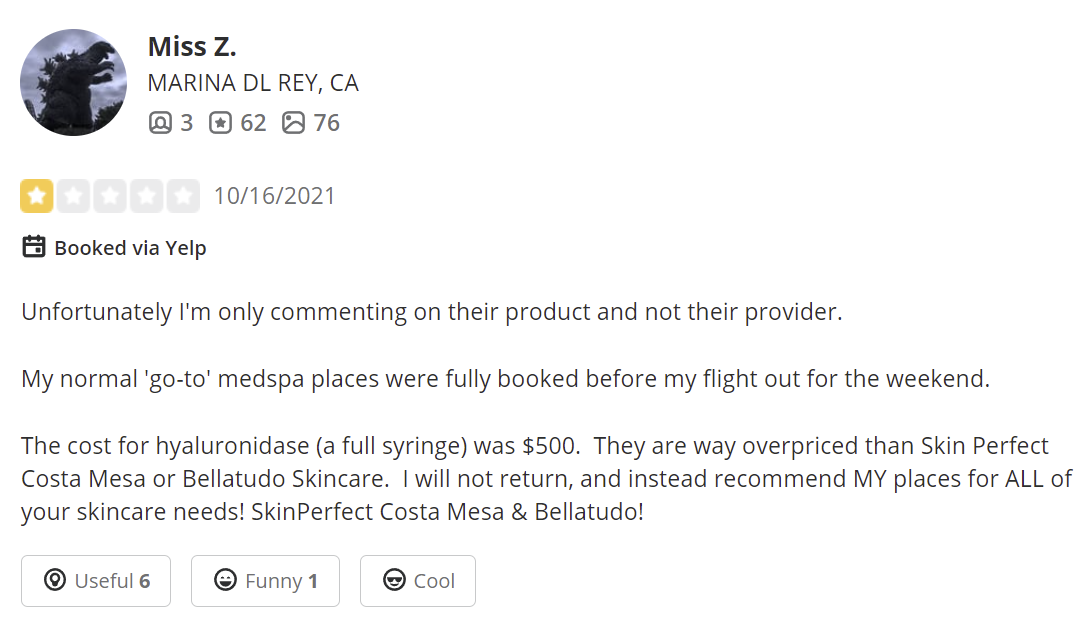Open Miss Z.'s Godzilla profile photo
The image size is (1083, 620).
73,82
